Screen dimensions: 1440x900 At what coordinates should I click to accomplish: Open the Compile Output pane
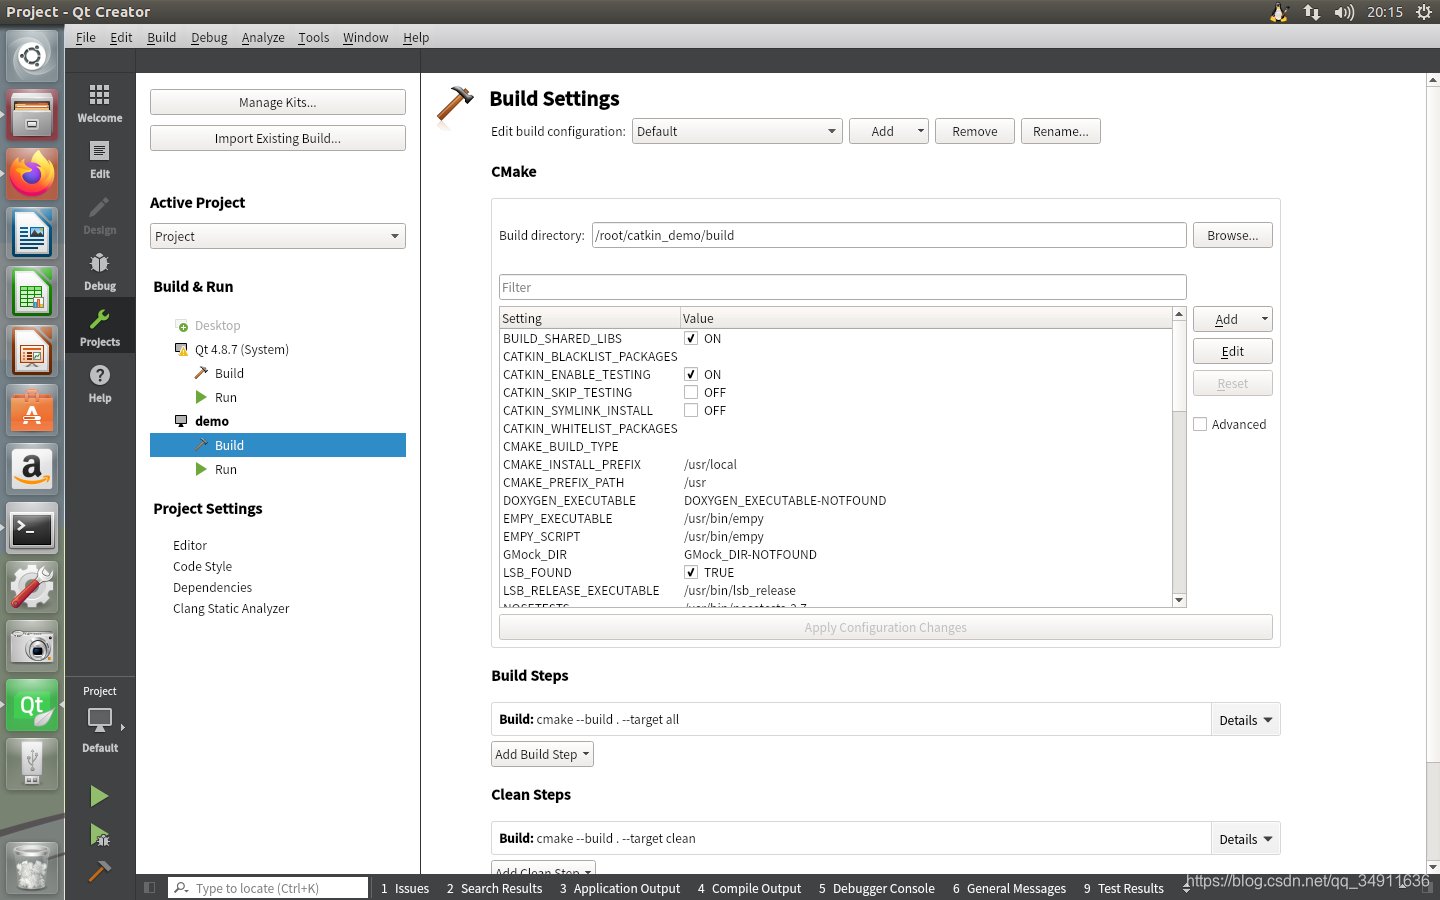(749, 888)
